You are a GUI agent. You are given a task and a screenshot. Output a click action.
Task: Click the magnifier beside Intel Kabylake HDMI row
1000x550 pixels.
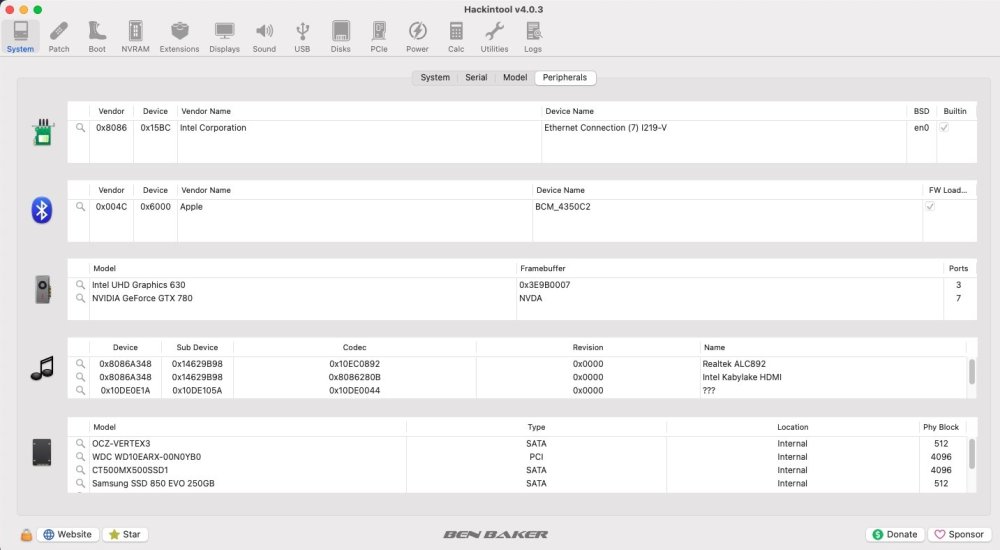80,377
